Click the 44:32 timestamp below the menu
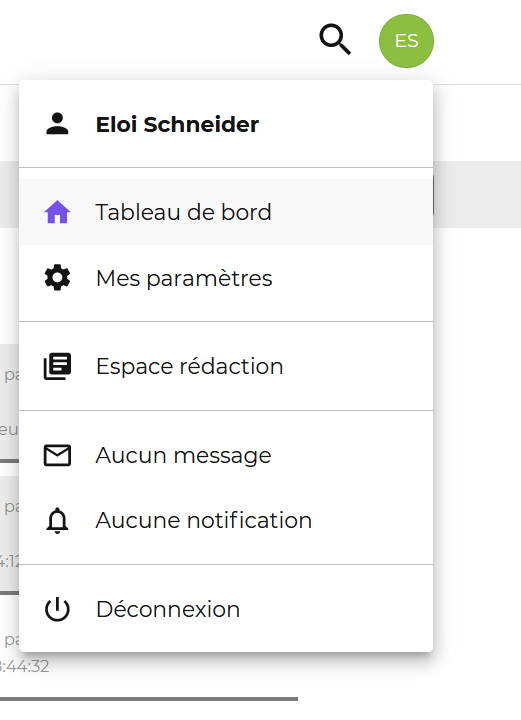 (25, 666)
